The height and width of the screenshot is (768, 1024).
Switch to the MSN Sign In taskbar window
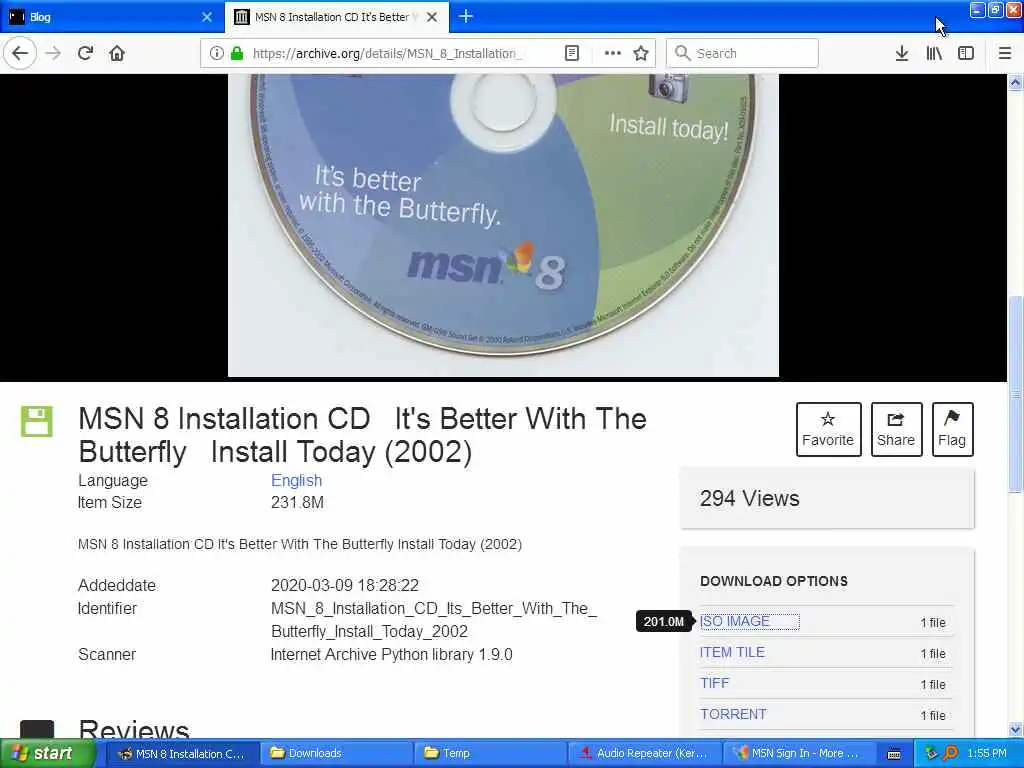[799, 754]
